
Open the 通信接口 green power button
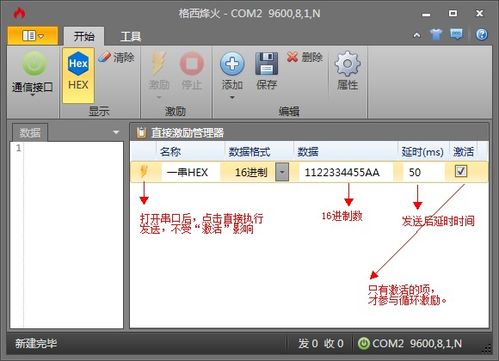point(34,63)
